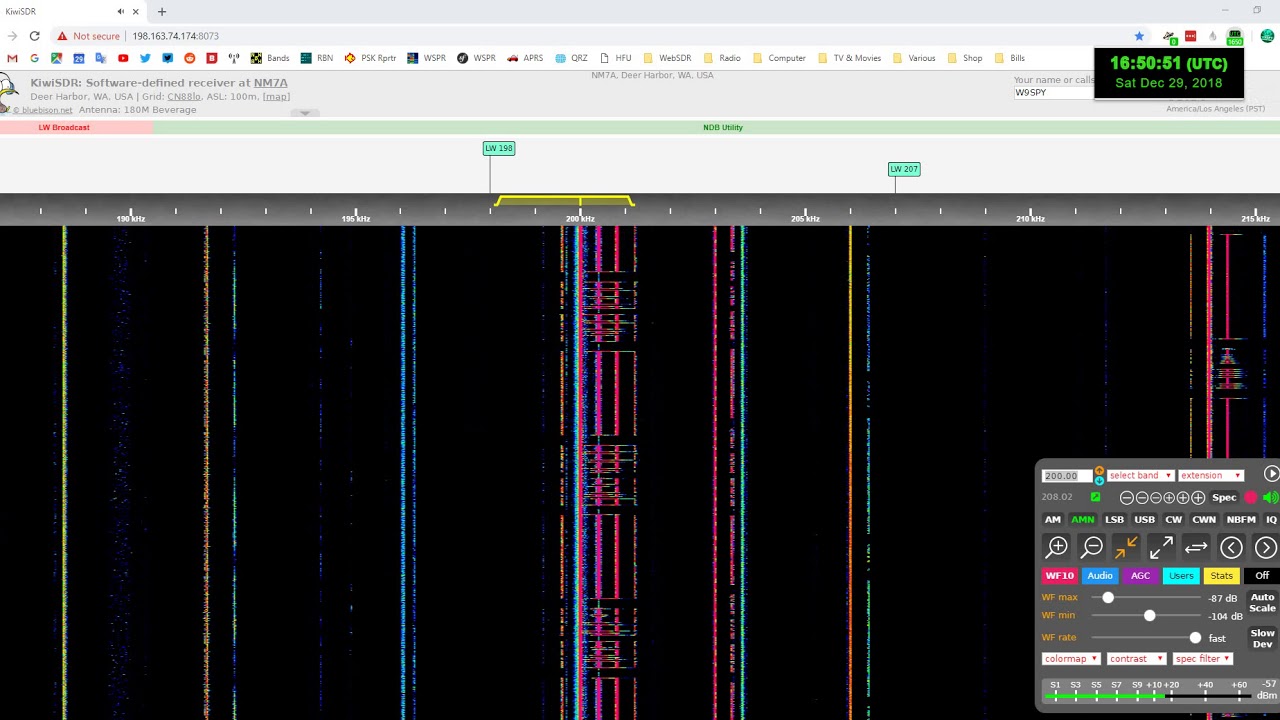Open the bluebison.net link
Screen dimensions: 1280x720
pyautogui.click(x=42, y=110)
